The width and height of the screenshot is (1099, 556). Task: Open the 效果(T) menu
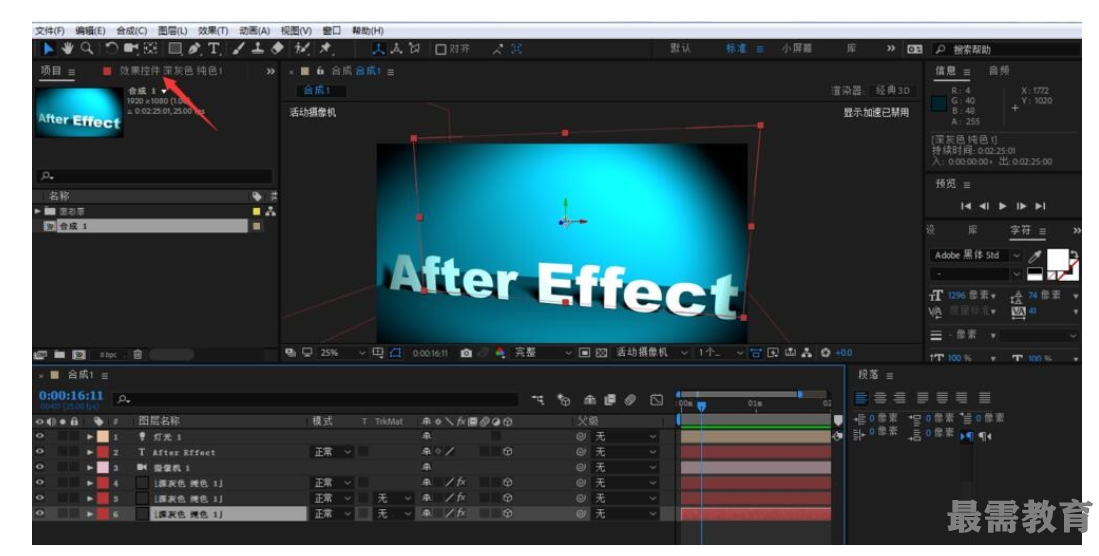click(213, 31)
